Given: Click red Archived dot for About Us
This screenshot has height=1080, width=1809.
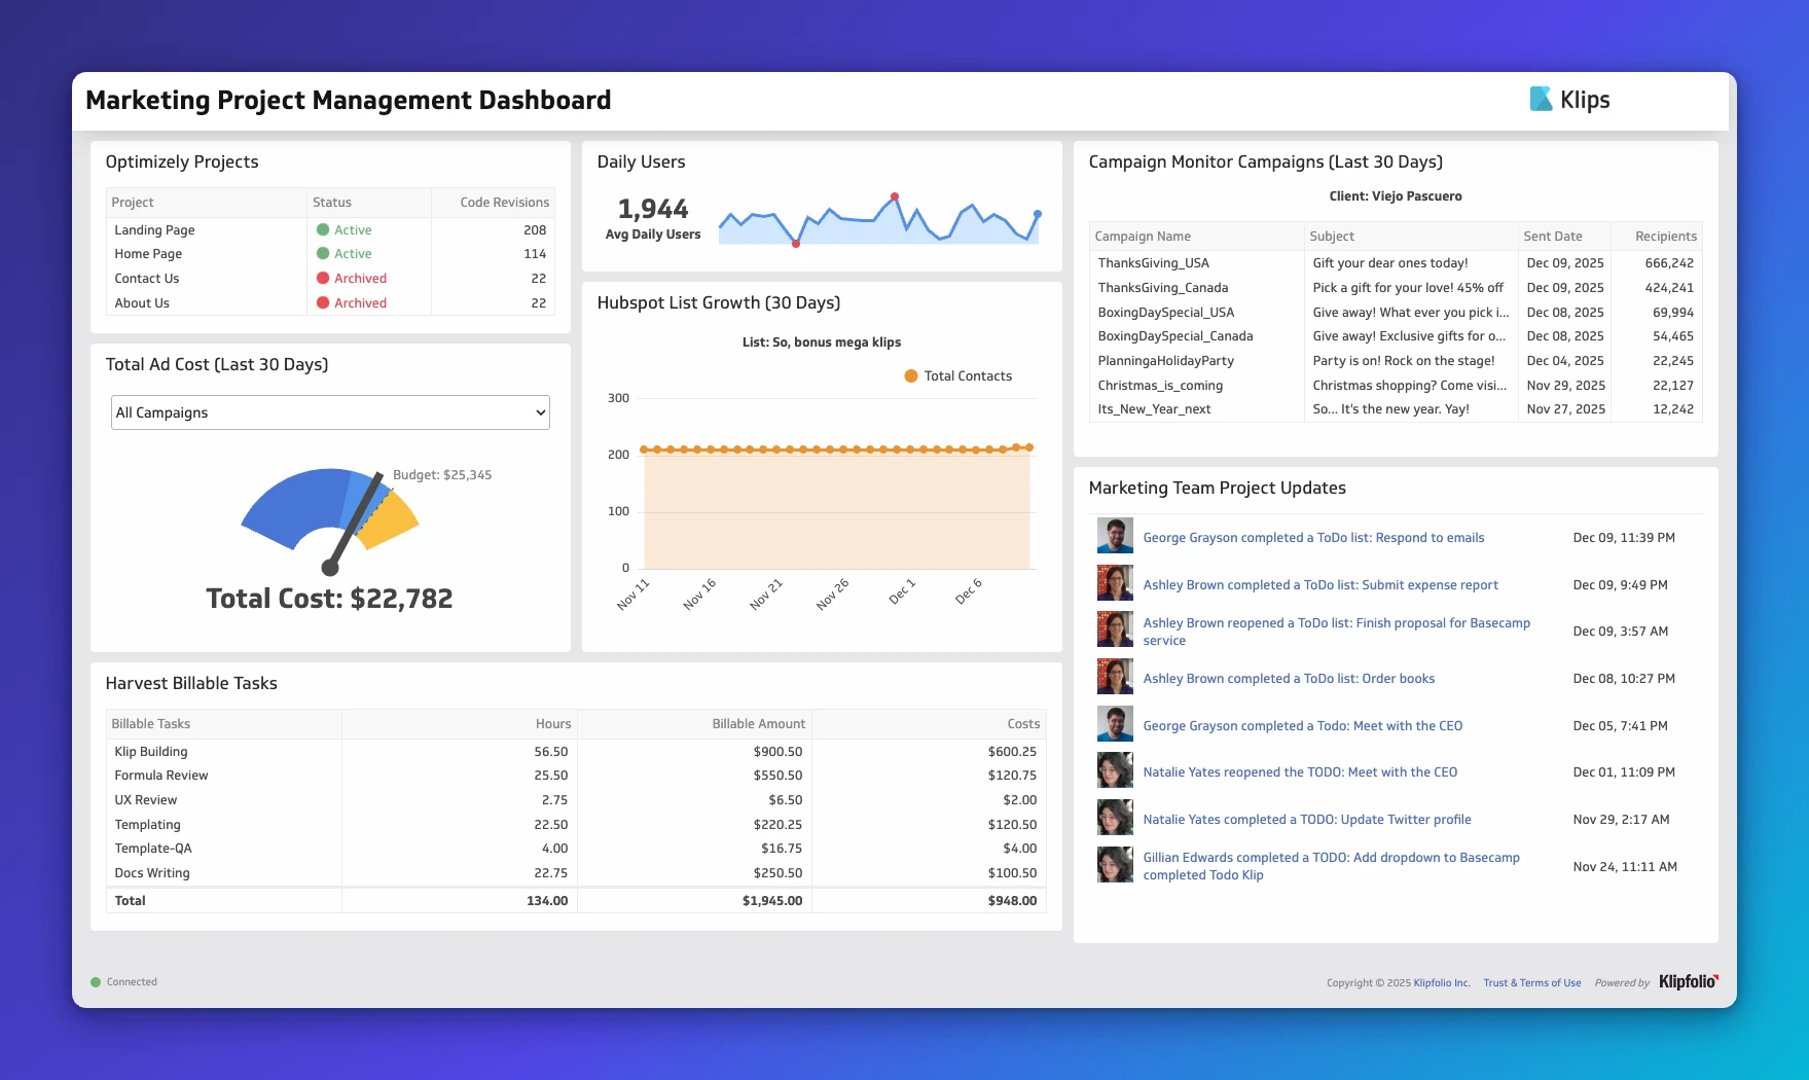Looking at the screenshot, I should tap(323, 303).
